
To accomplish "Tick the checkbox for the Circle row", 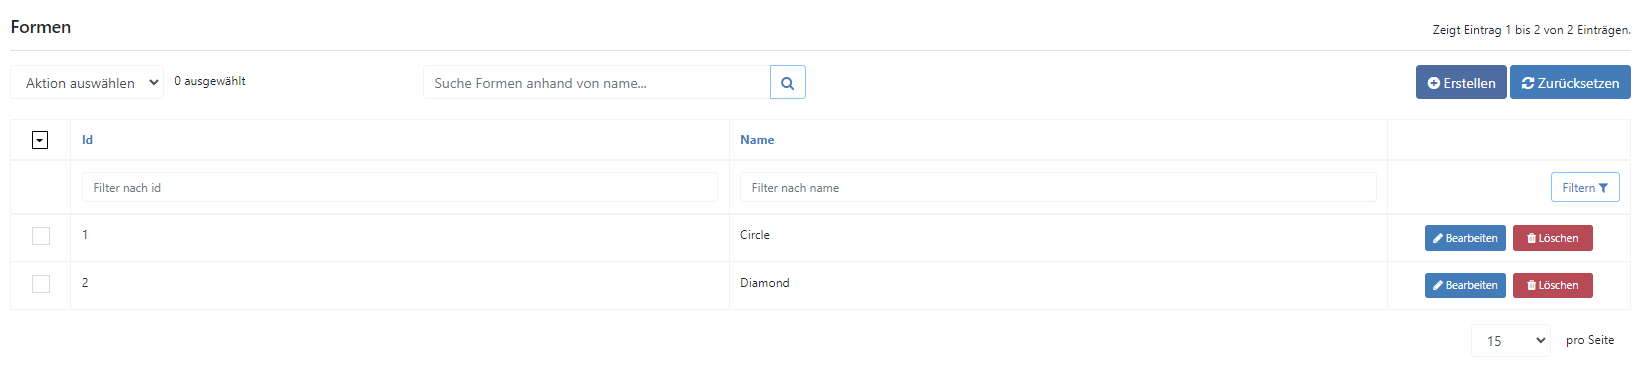I will (x=41, y=236).
